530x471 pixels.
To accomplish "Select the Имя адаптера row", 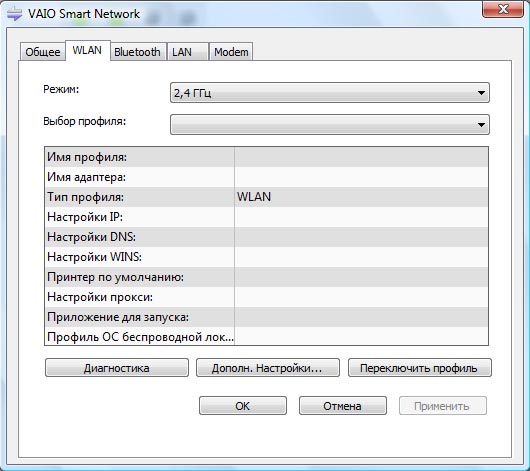I will tap(266, 177).
